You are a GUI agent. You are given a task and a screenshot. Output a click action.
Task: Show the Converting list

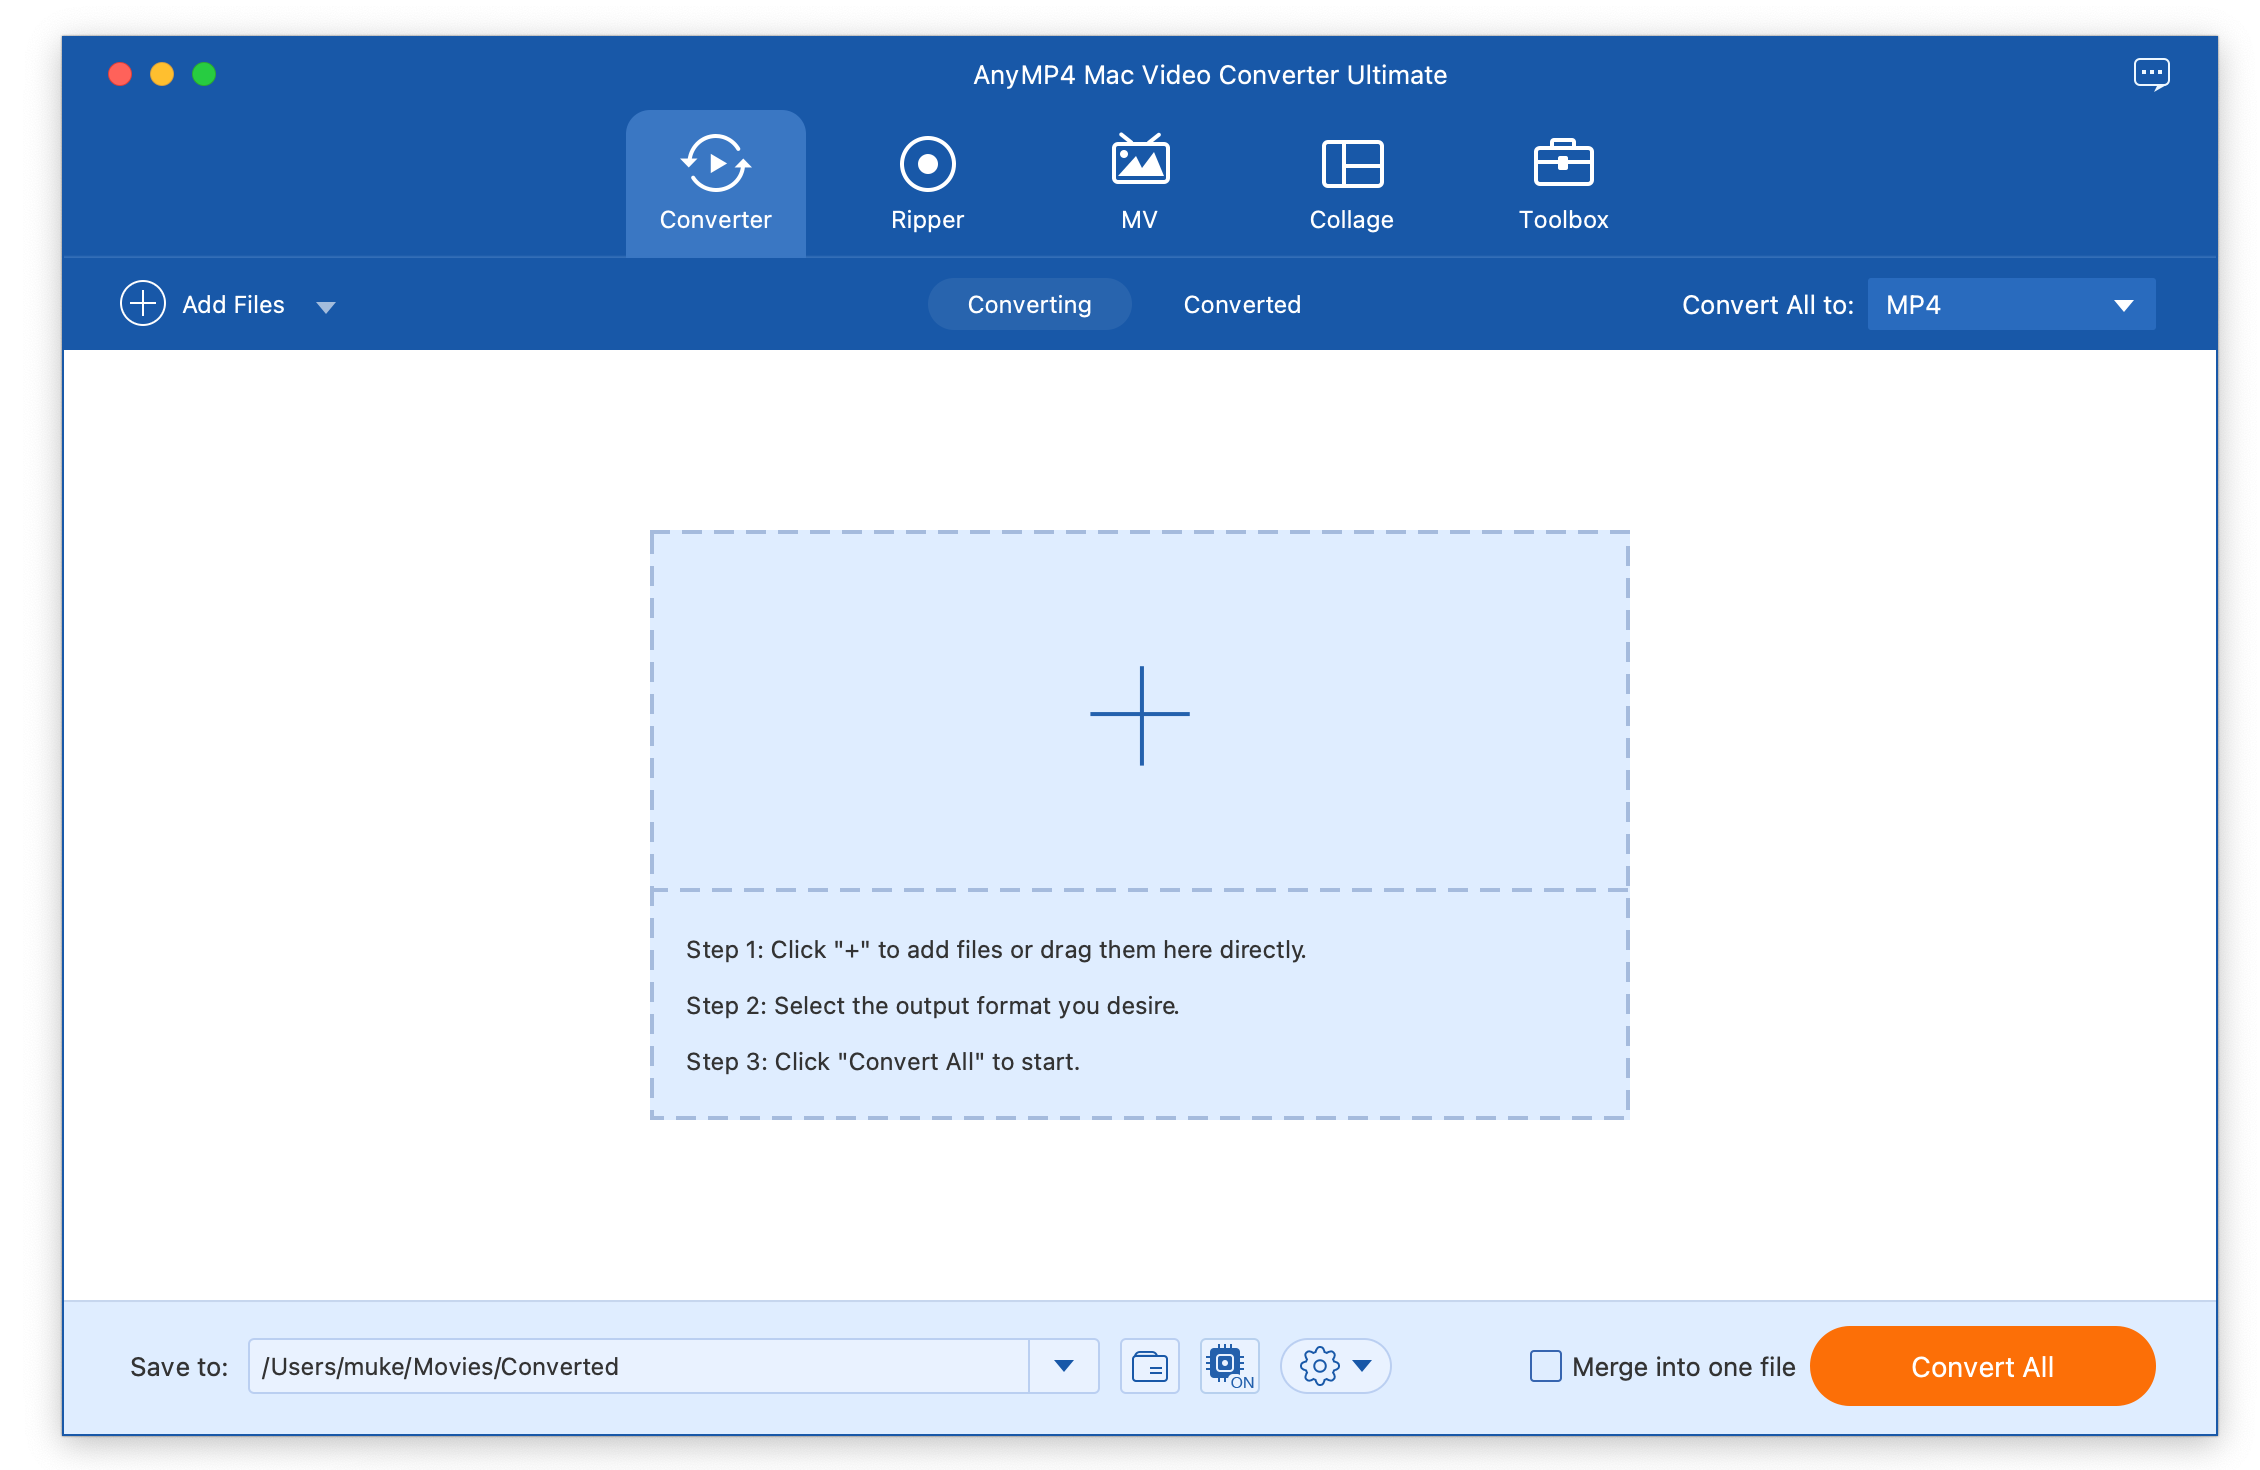click(x=1029, y=304)
